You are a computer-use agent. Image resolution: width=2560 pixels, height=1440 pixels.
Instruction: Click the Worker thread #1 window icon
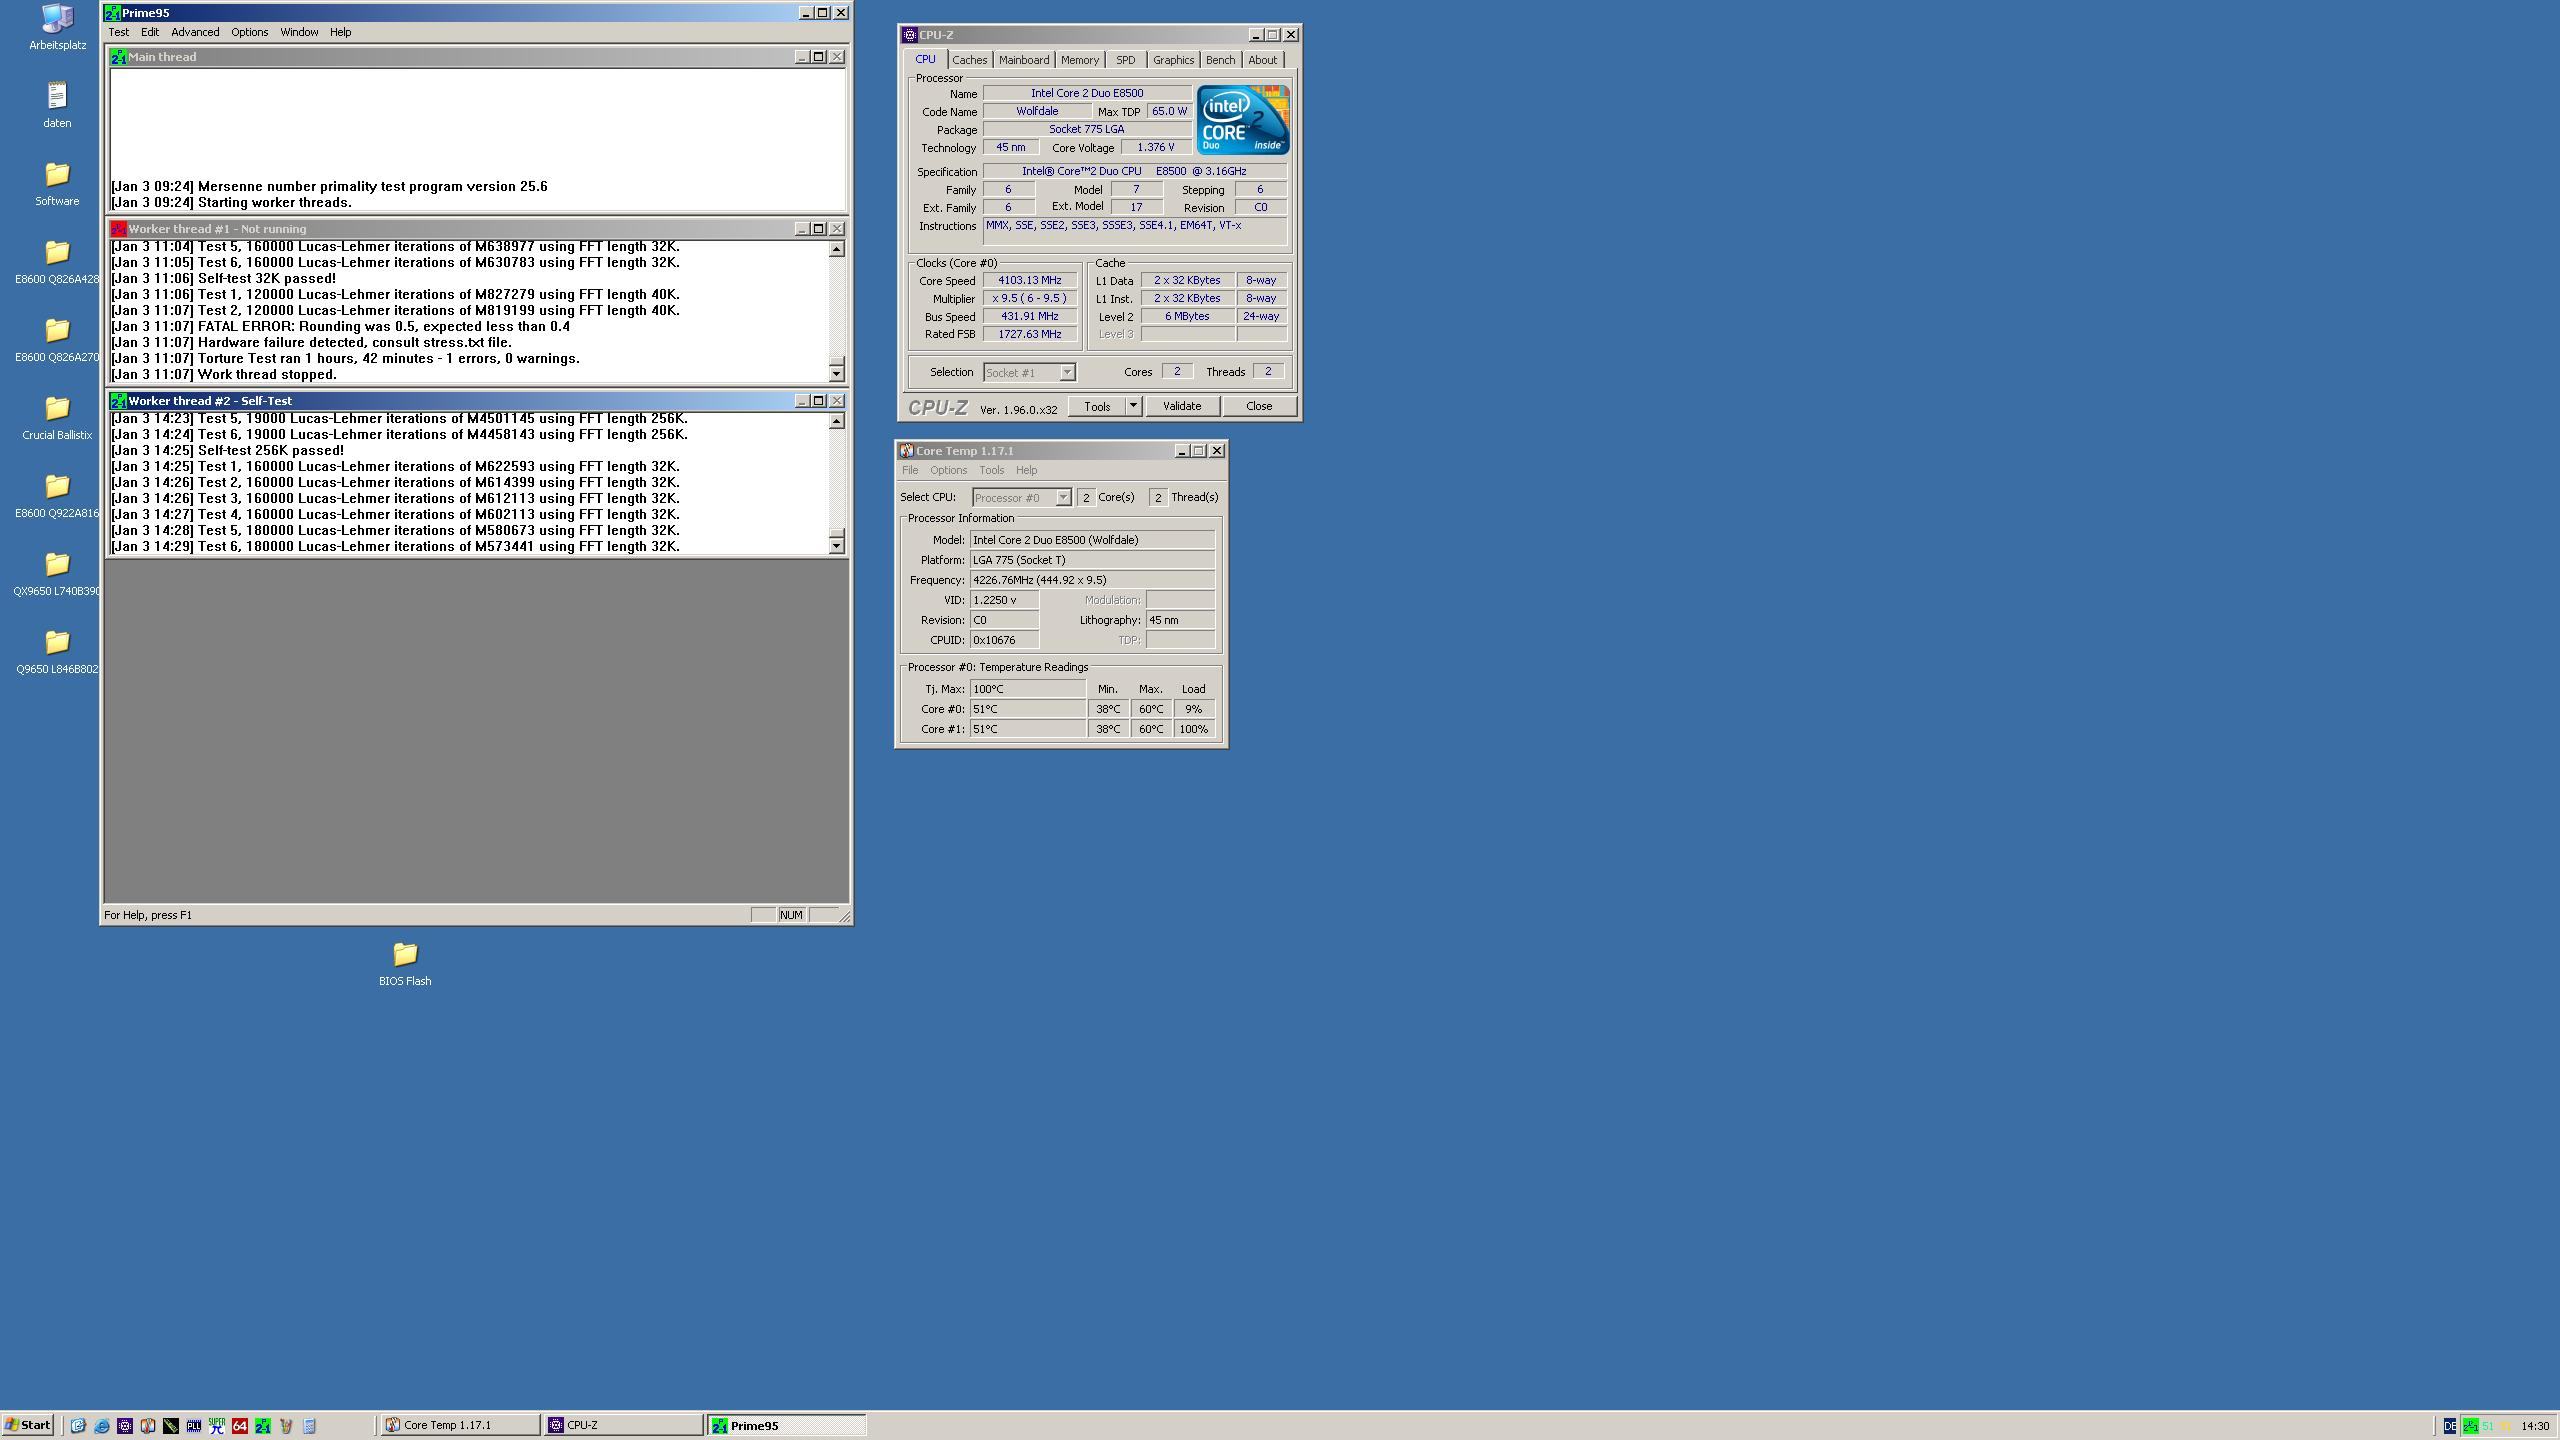[x=118, y=229]
